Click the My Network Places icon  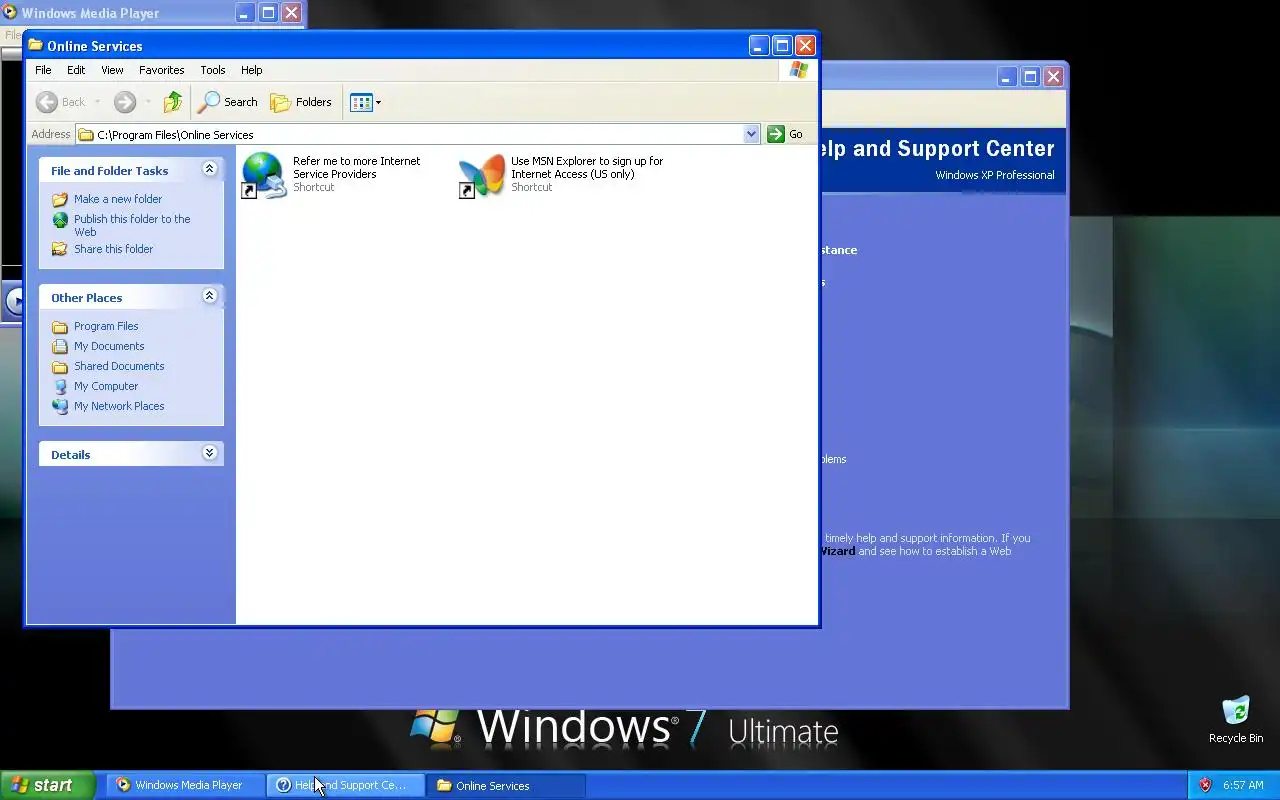[60, 406]
